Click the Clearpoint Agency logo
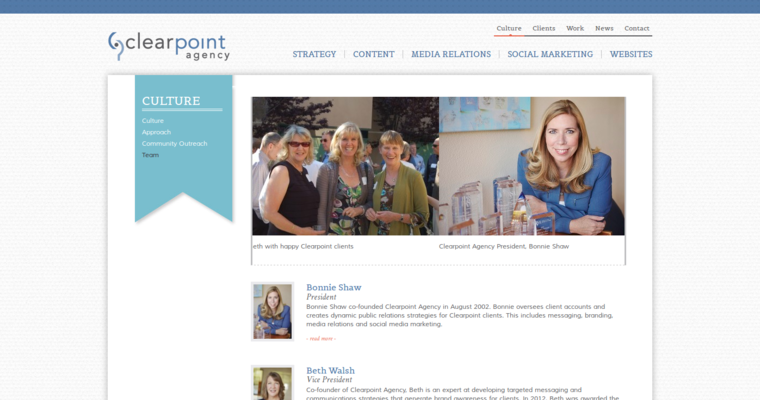This screenshot has width=760, height=400. click(x=169, y=47)
